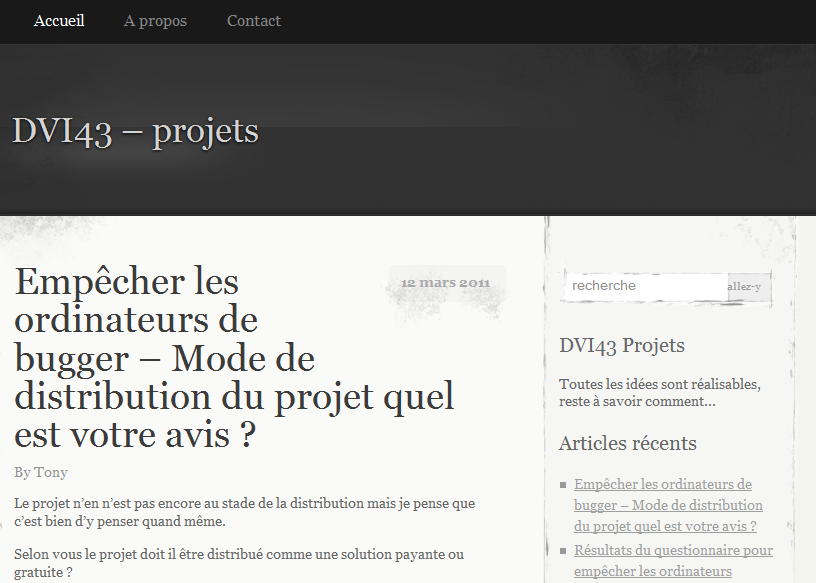Navigate to the "Contact" page

pos(253,20)
